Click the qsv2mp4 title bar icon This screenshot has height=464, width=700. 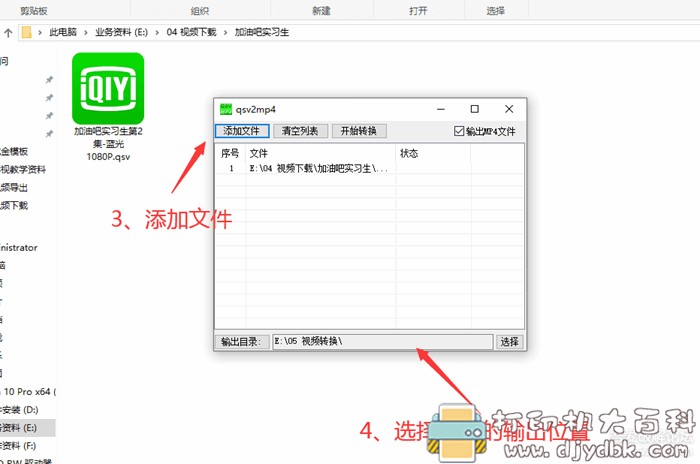pos(226,109)
